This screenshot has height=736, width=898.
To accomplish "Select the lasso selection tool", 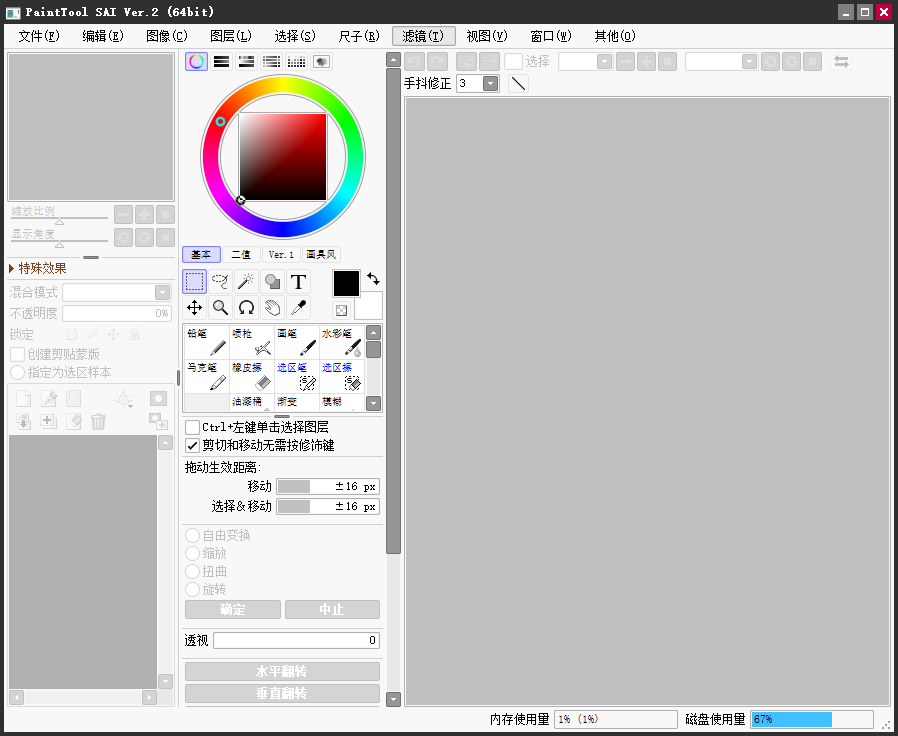I will [x=220, y=282].
